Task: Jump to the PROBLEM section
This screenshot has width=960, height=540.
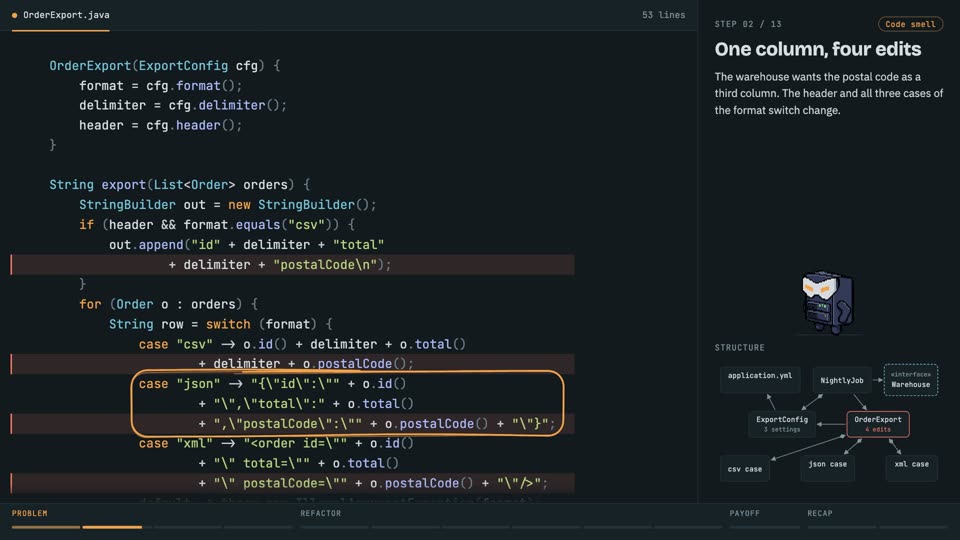Action: click(x=29, y=513)
